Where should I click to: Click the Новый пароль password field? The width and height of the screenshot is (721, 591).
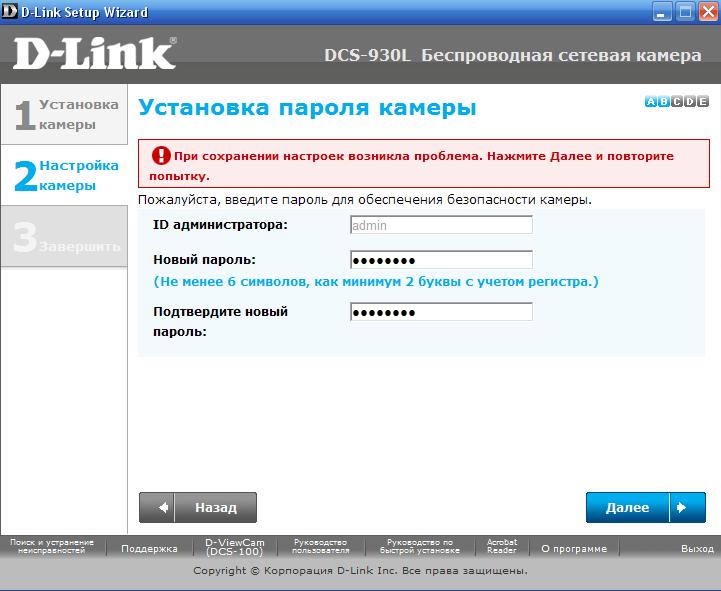tap(441, 260)
